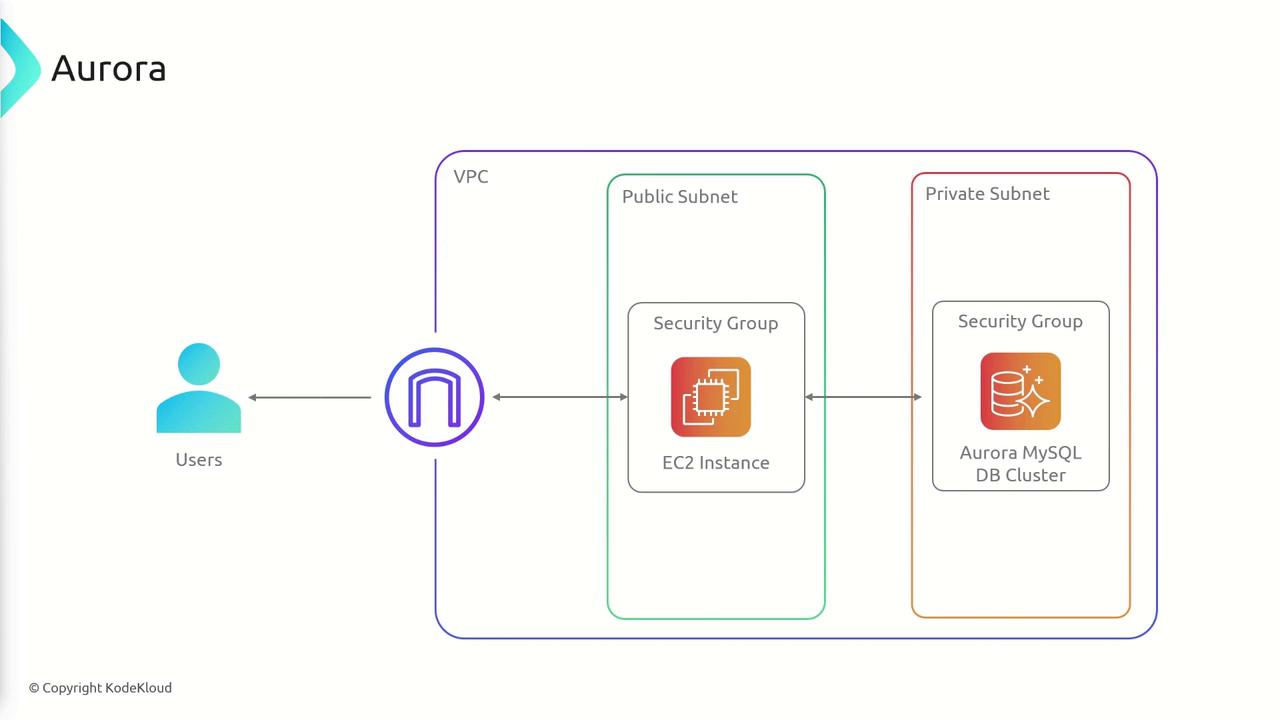
Task: Select the Aurora database cluster icon
Action: tap(1020, 391)
